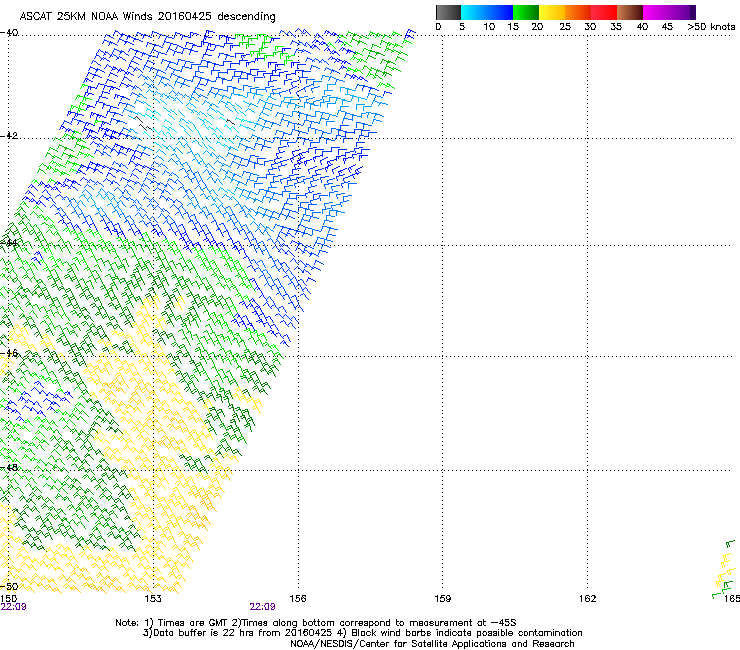Click the latitude label -46
This screenshot has width=740, height=650.
click(9, 353)
